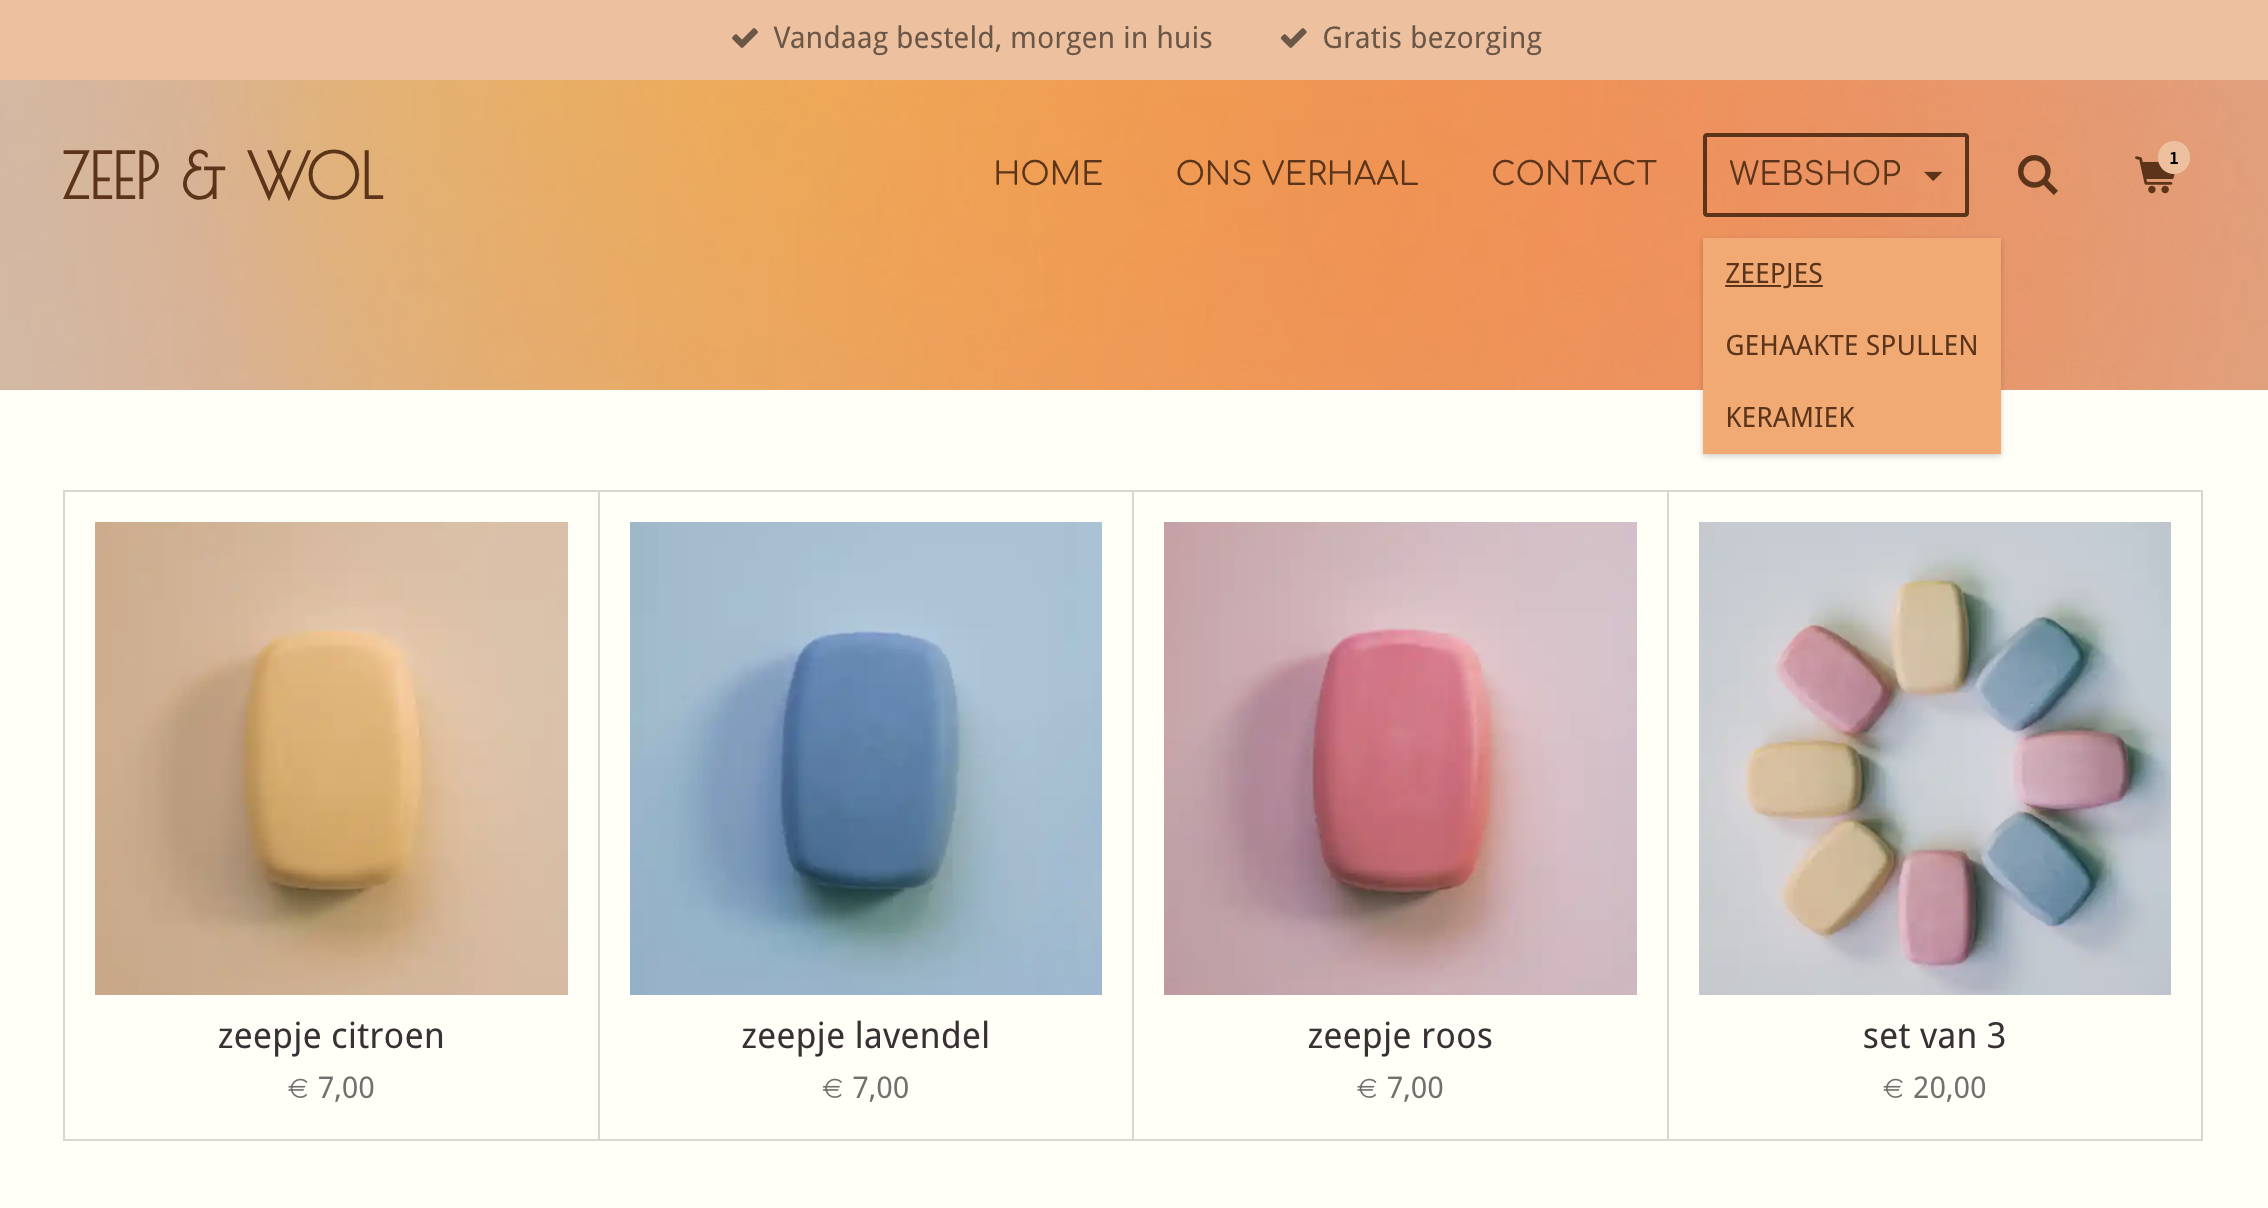Open the search magnifier icon
Image resolution: width=2268 pixels, height=1208 pixels.
2037,175
